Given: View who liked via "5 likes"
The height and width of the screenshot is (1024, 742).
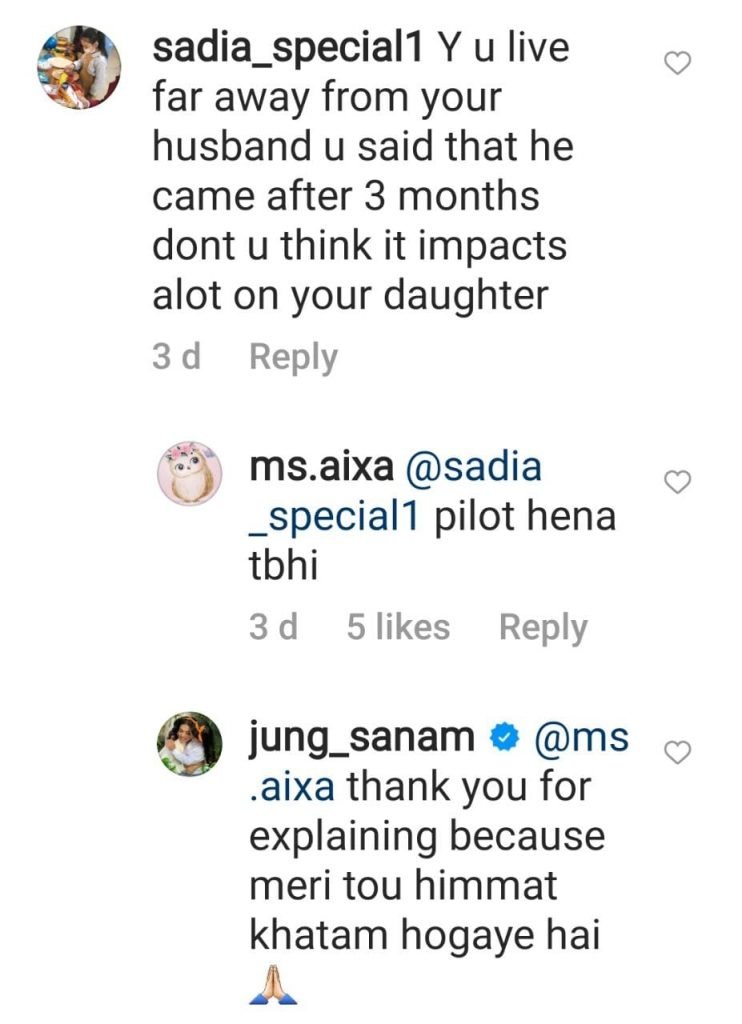Looking at the screenshot, I should click(x=398, y=627).
